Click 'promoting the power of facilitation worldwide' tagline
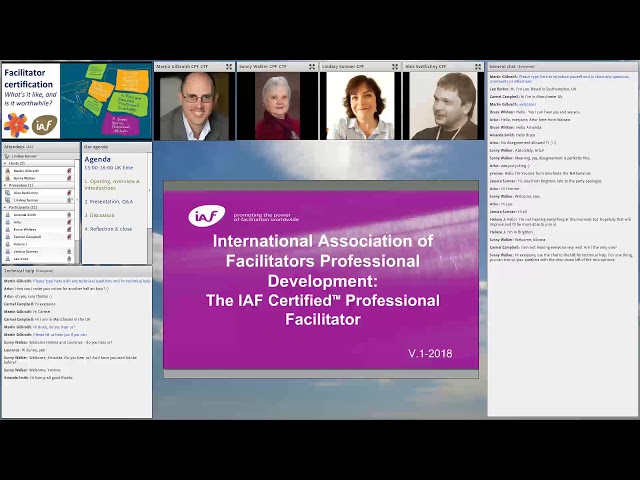640x480 pixels. pyautogui.click(x=266, y=217)
